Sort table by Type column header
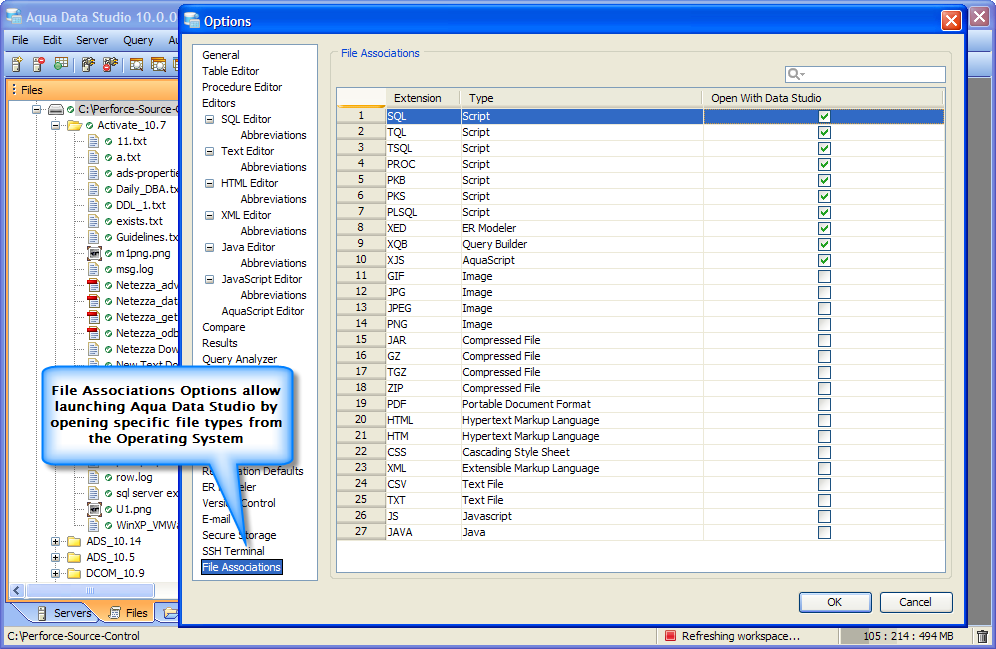This screenshot has width=996, height=649. click(x=581, y=98)
